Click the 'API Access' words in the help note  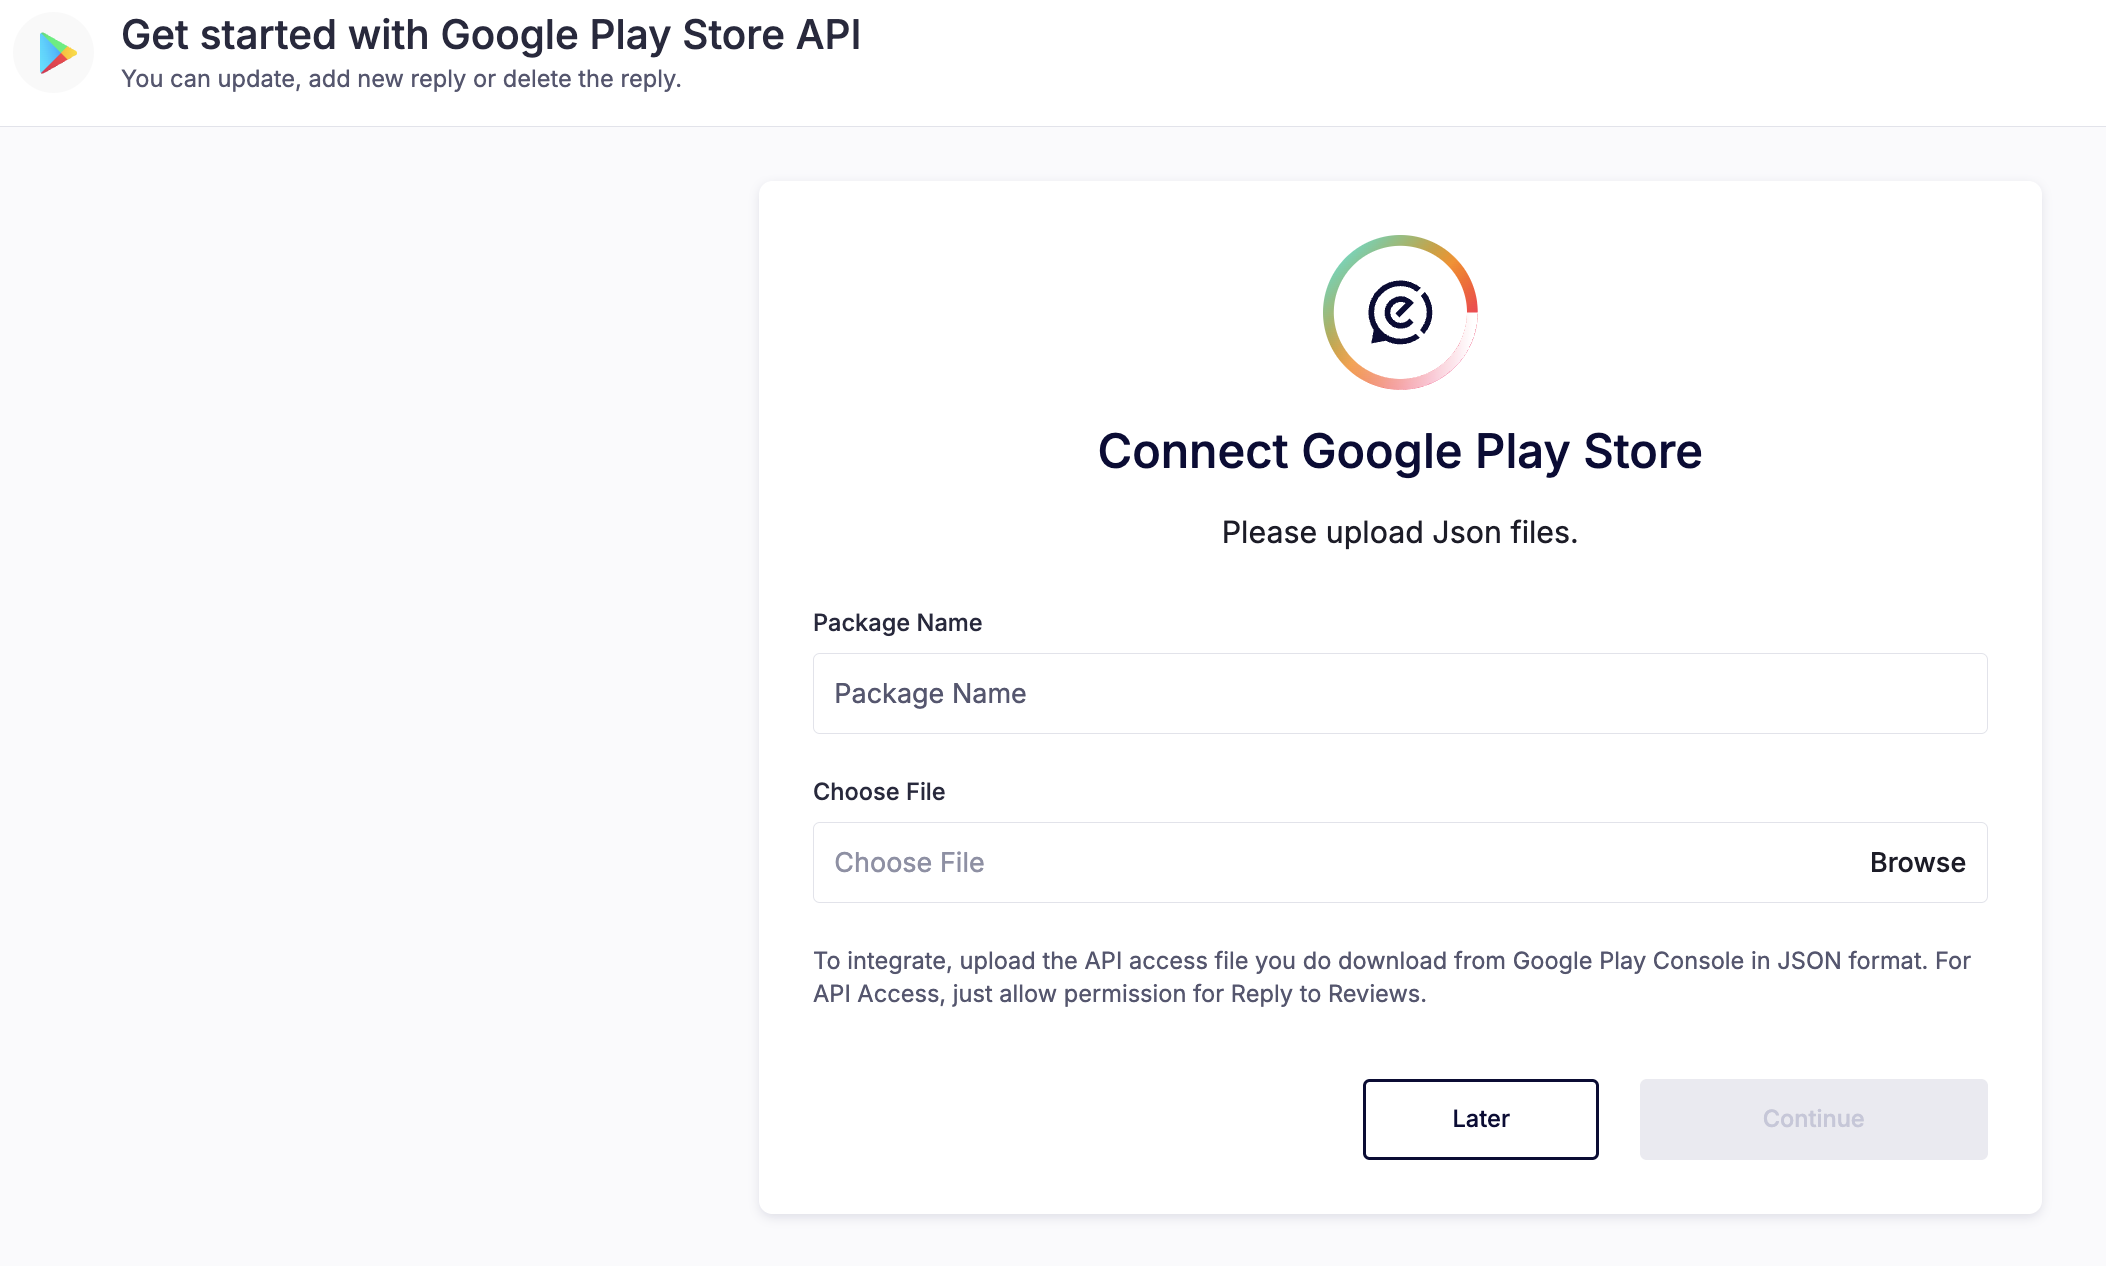pyautogui.click(x=876, y=994)
